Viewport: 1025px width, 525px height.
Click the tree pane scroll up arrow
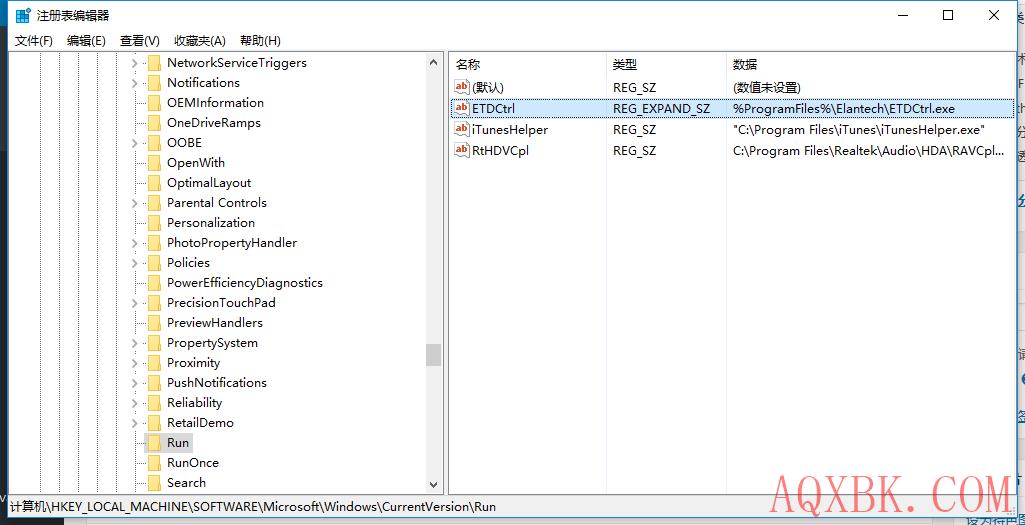click(x=433, y=63)
